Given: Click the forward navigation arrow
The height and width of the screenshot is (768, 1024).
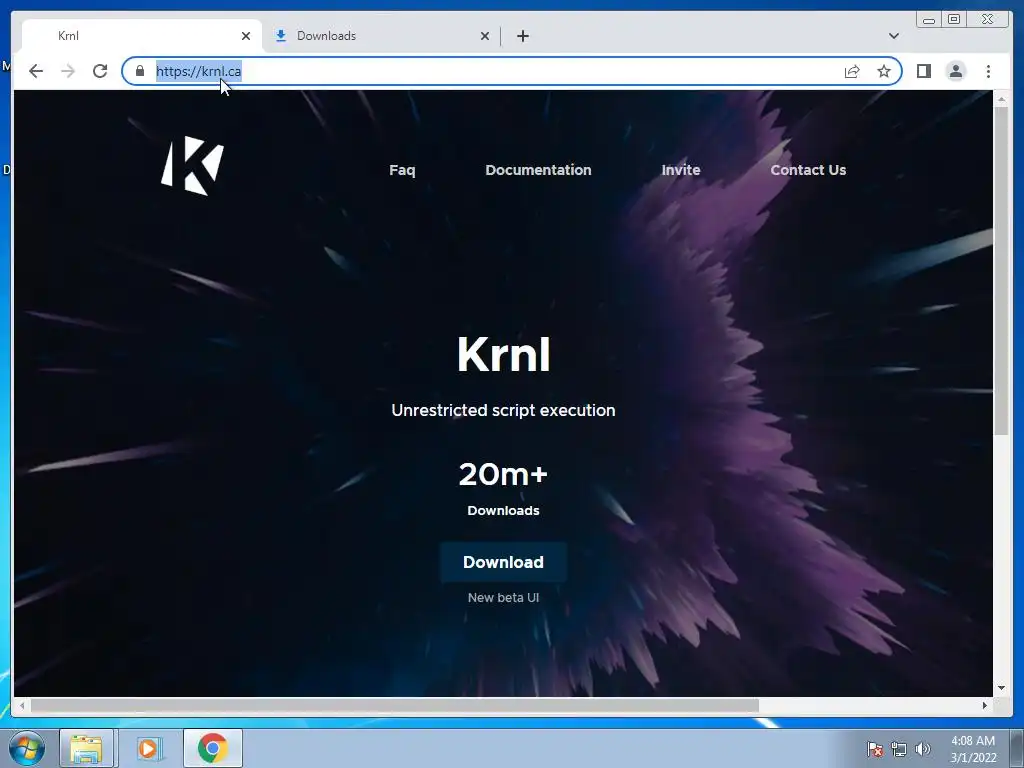Looking at the screenshot, I should pos(68,71).
